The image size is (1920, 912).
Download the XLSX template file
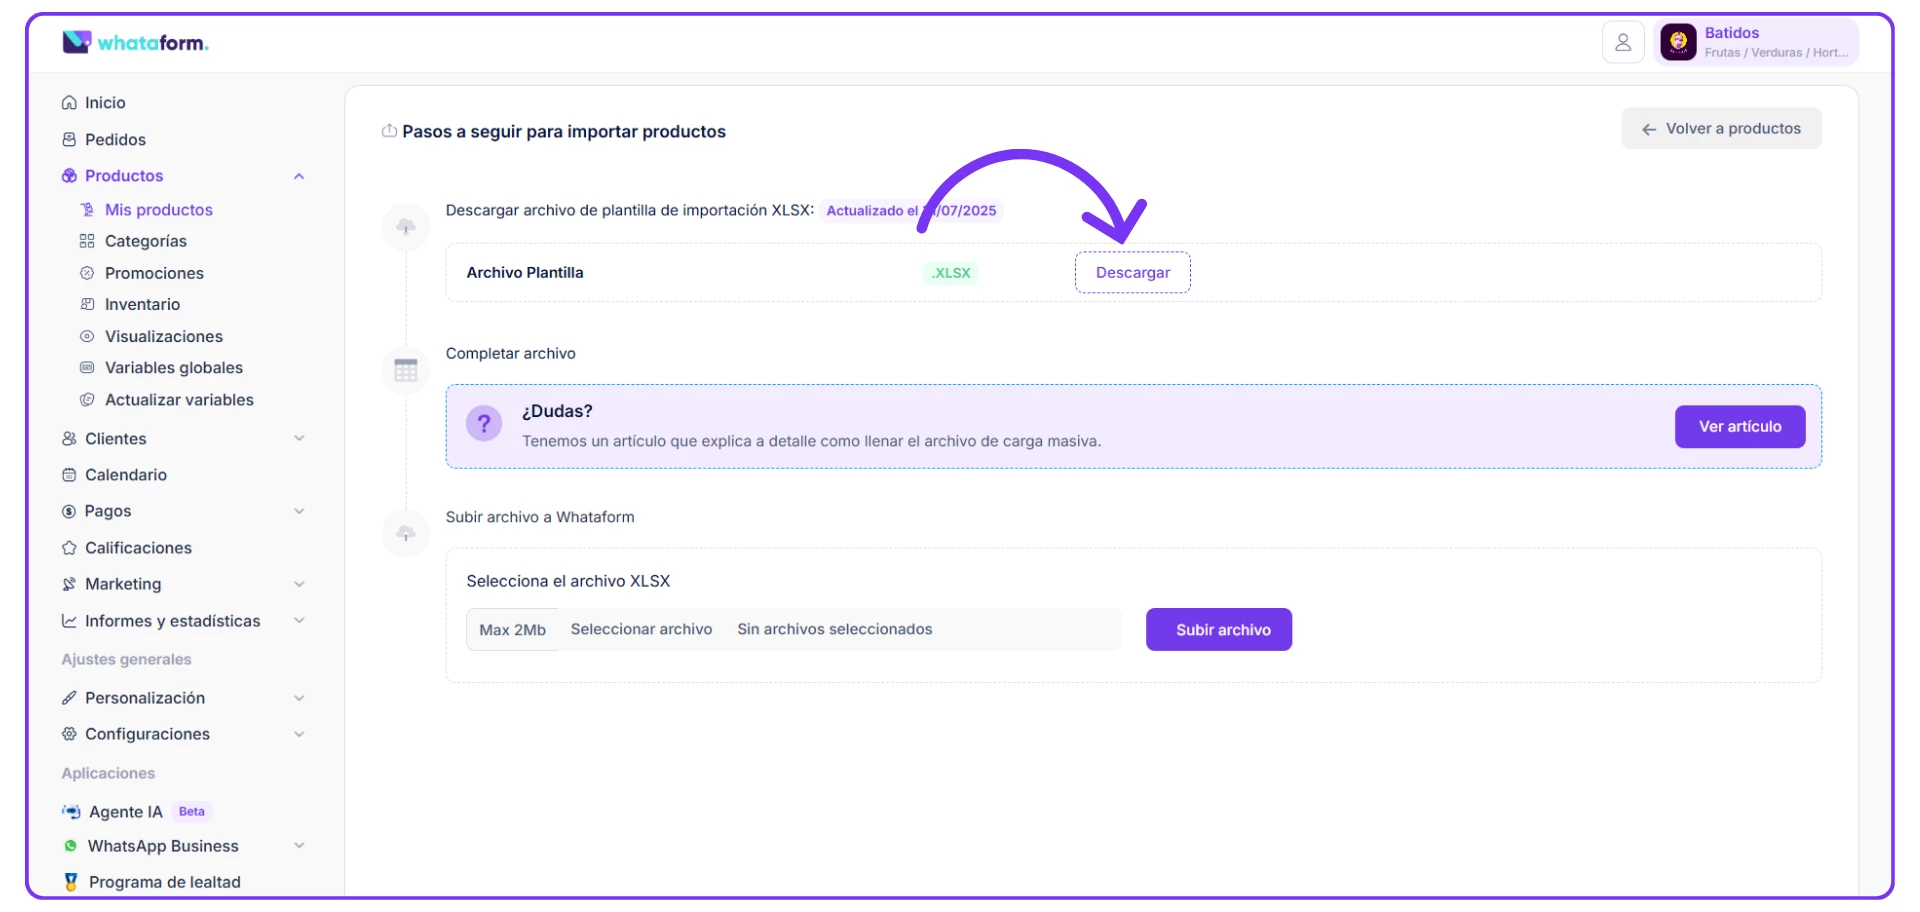pyautogui.click(x=1132, y=272)
